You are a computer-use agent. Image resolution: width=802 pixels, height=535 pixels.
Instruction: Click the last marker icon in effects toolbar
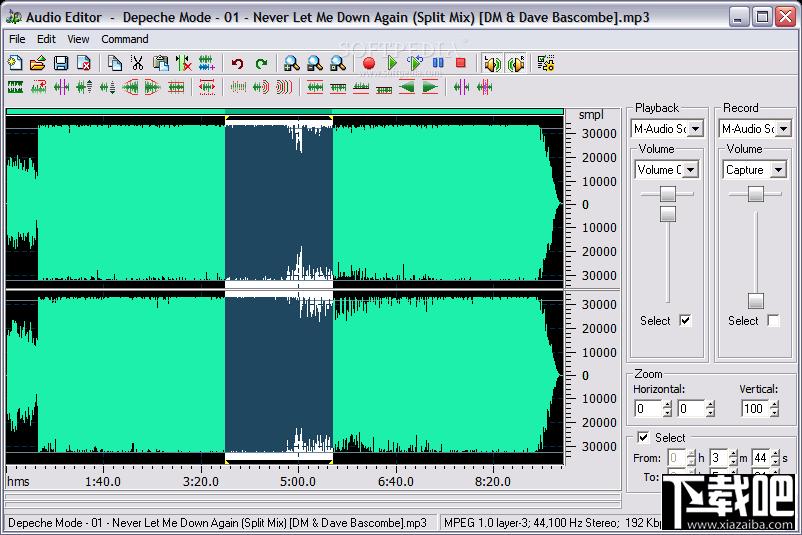click(484, 87)
